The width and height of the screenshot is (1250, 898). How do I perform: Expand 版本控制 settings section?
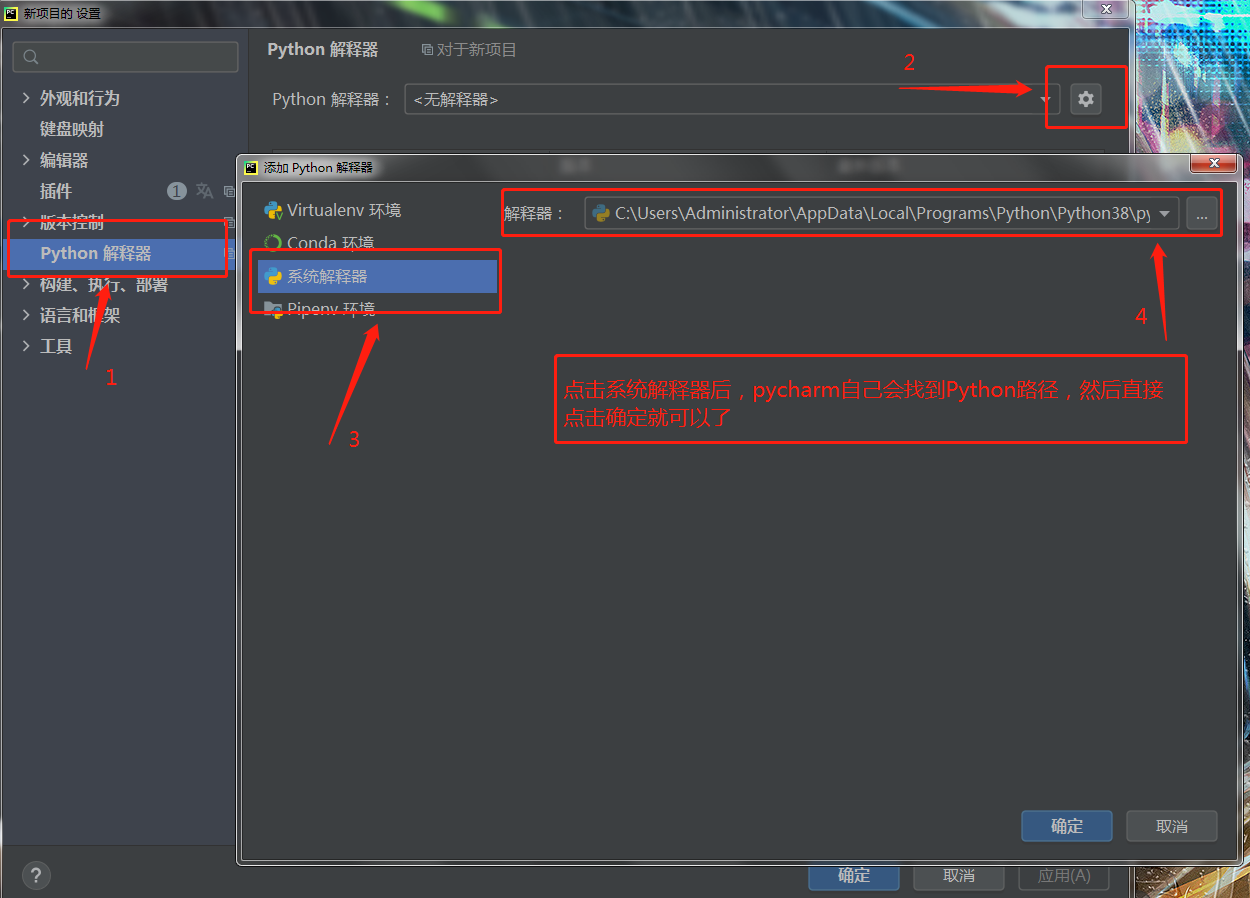(x=26, y=222)
